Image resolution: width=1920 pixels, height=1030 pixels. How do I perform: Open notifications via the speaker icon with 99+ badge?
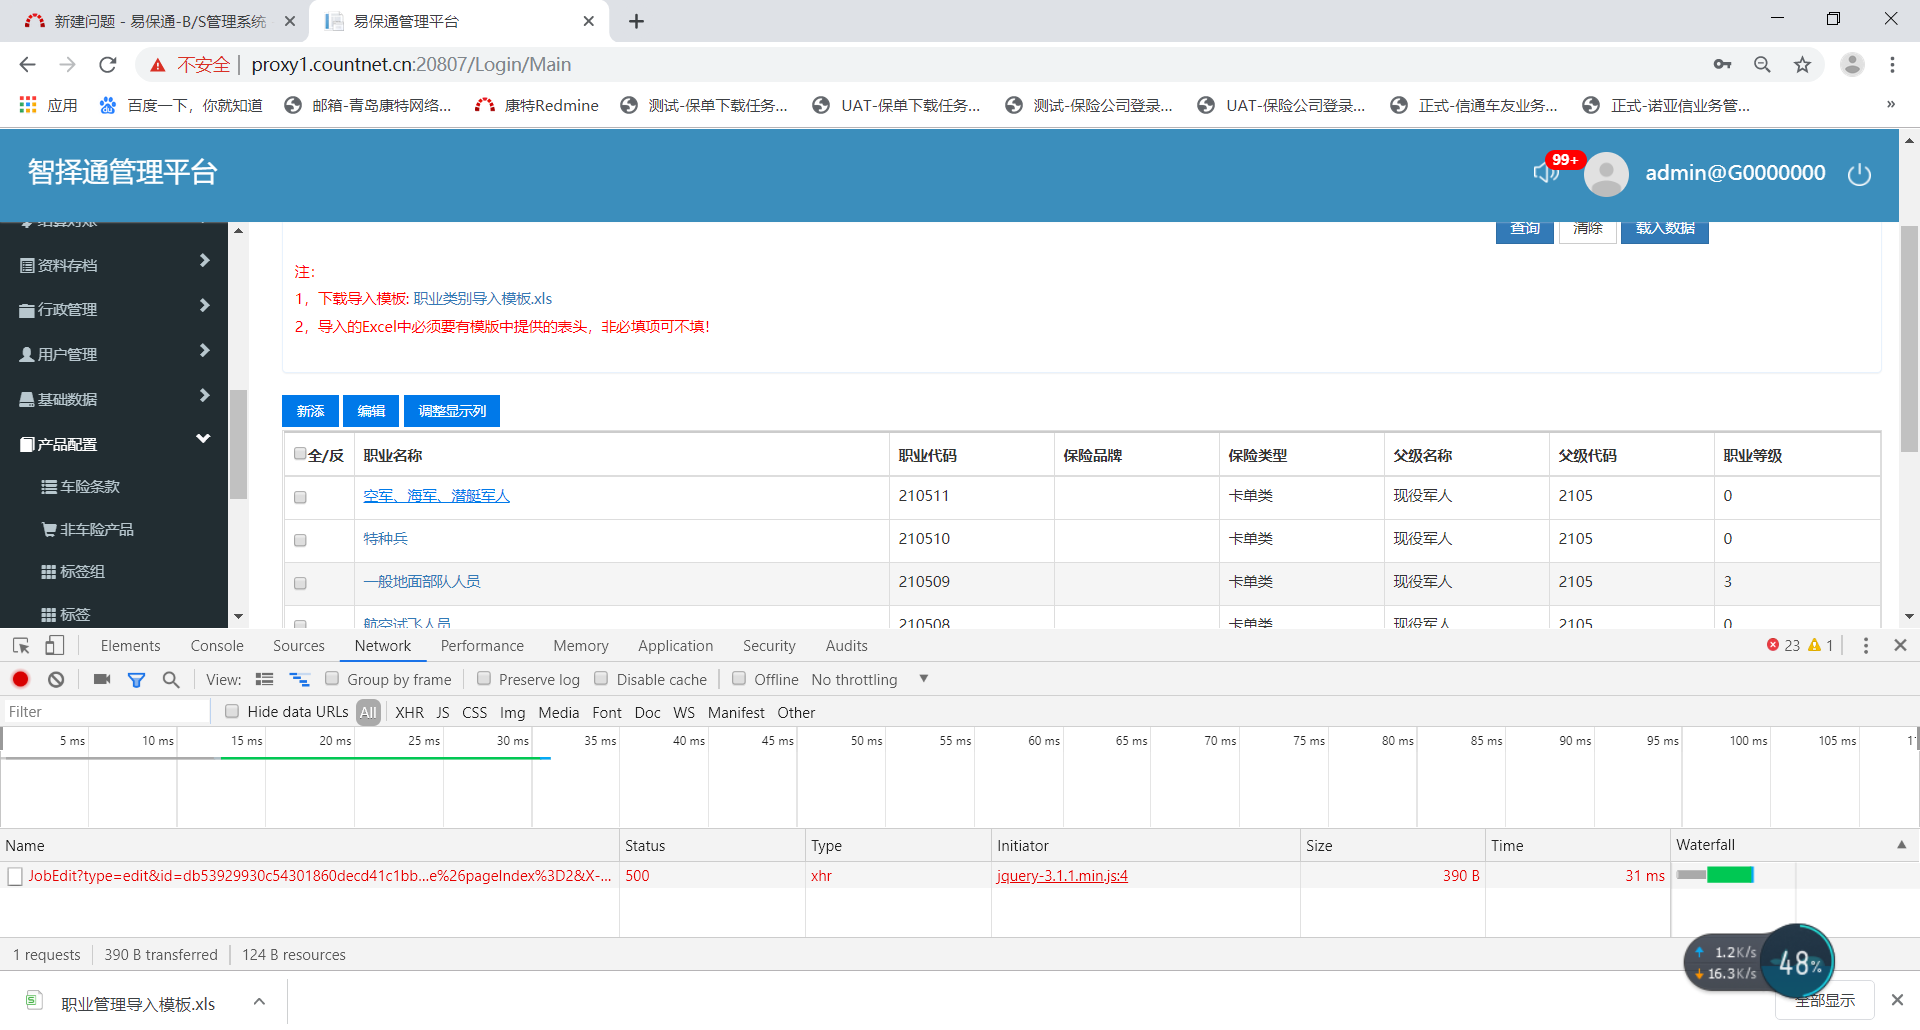click(x=1546, y=173)
